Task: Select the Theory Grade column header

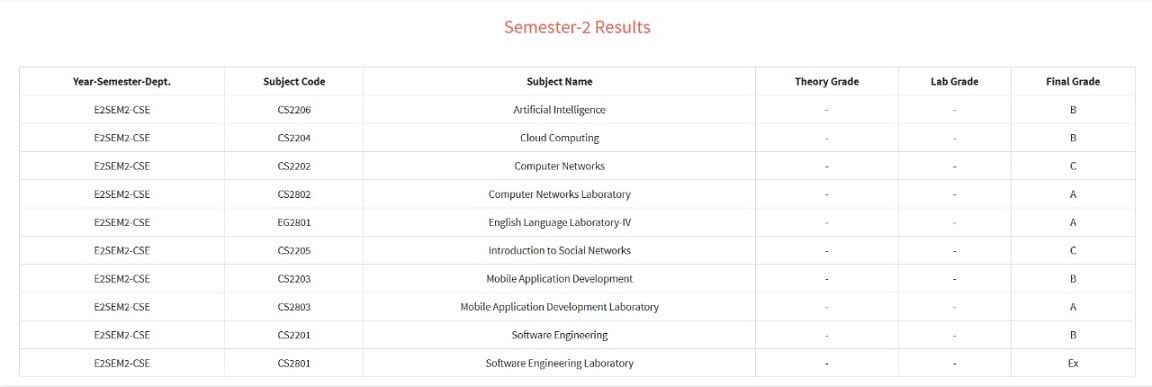Action: [x=827, y=82]
